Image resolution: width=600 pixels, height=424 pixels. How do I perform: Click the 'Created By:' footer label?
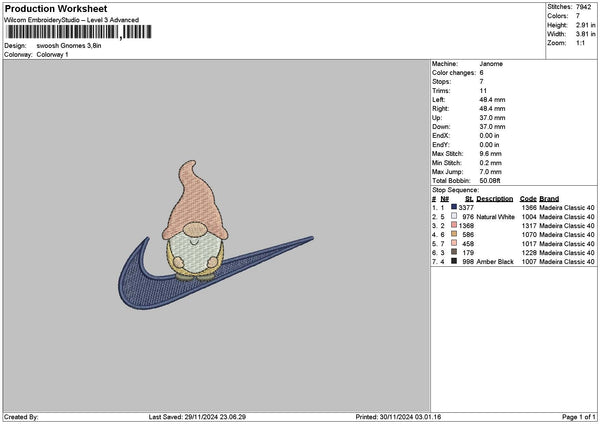(21, 417)
